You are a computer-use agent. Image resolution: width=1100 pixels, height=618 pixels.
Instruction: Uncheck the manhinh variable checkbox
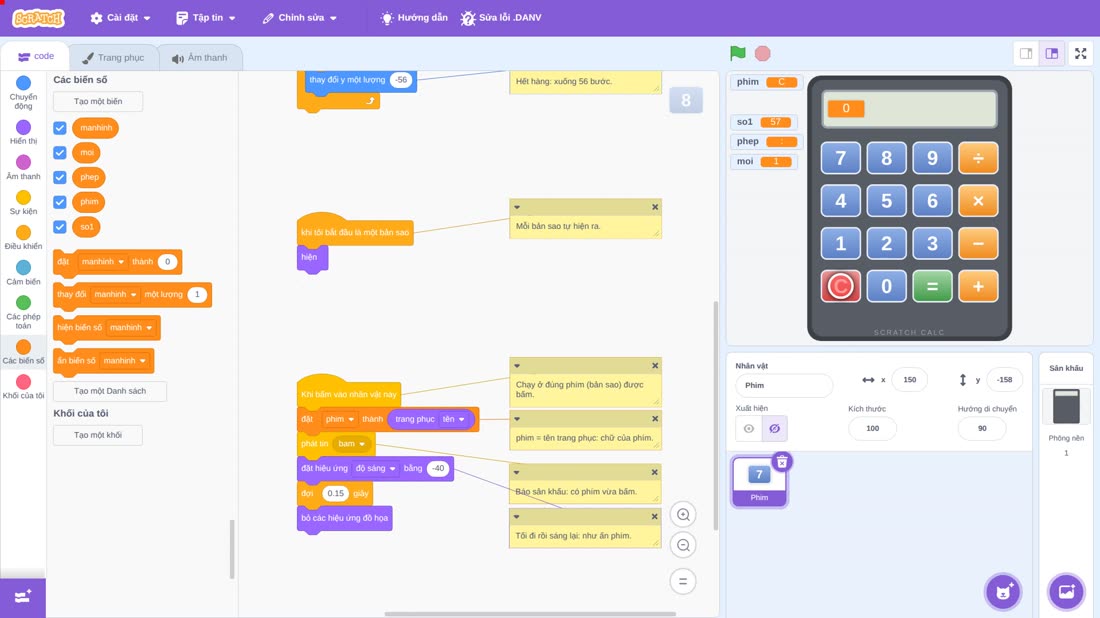point(60,128)
